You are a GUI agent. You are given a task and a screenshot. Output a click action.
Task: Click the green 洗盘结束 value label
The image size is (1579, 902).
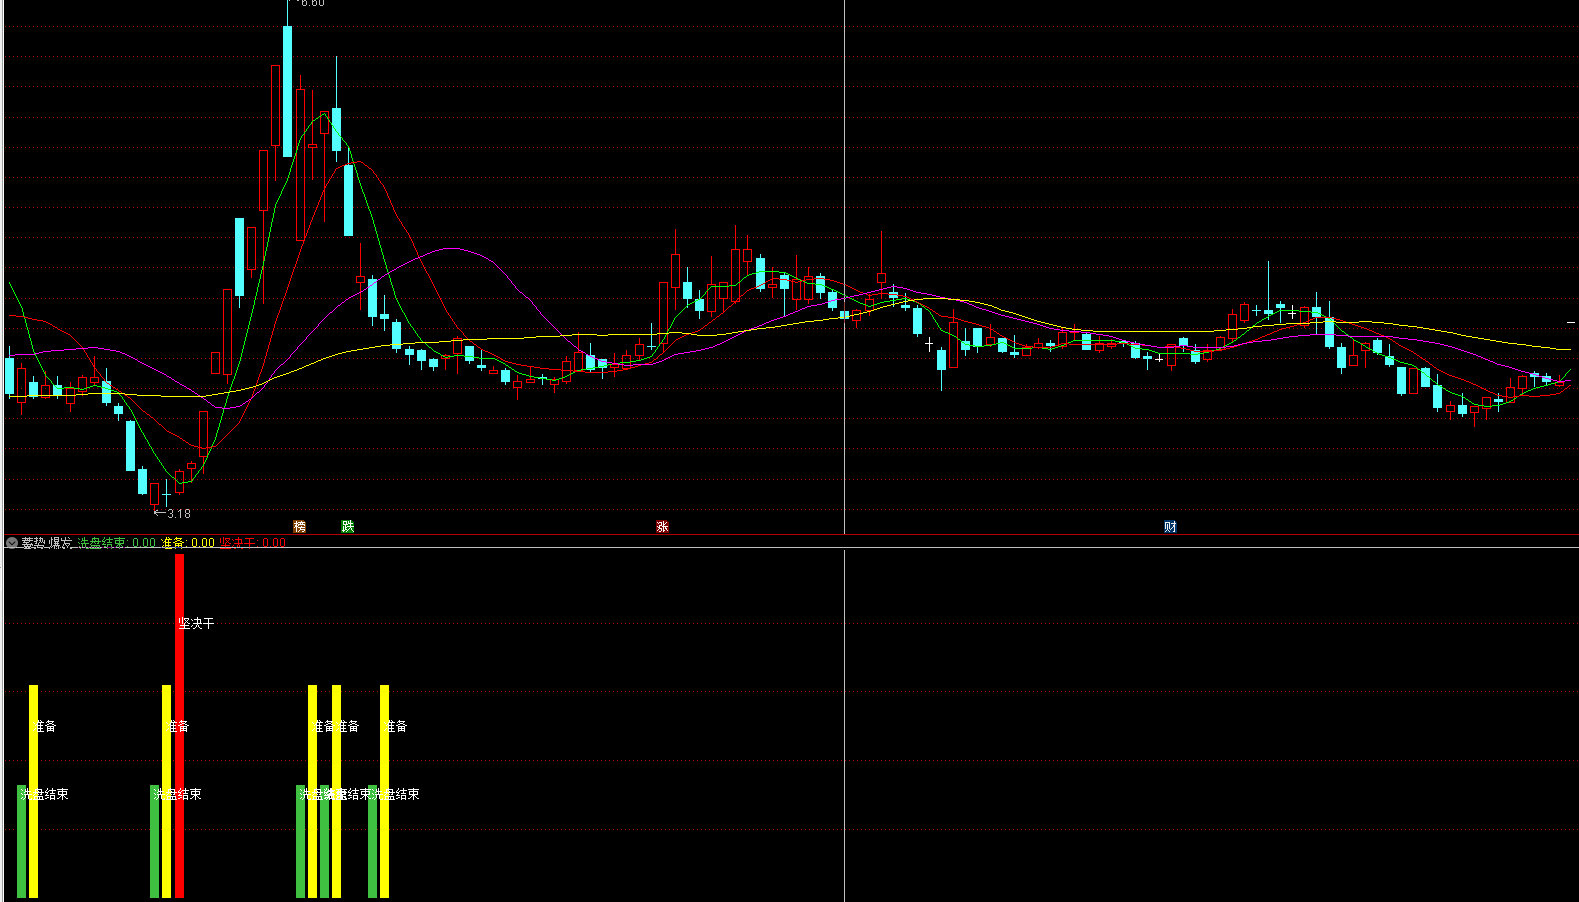[117, 543]
